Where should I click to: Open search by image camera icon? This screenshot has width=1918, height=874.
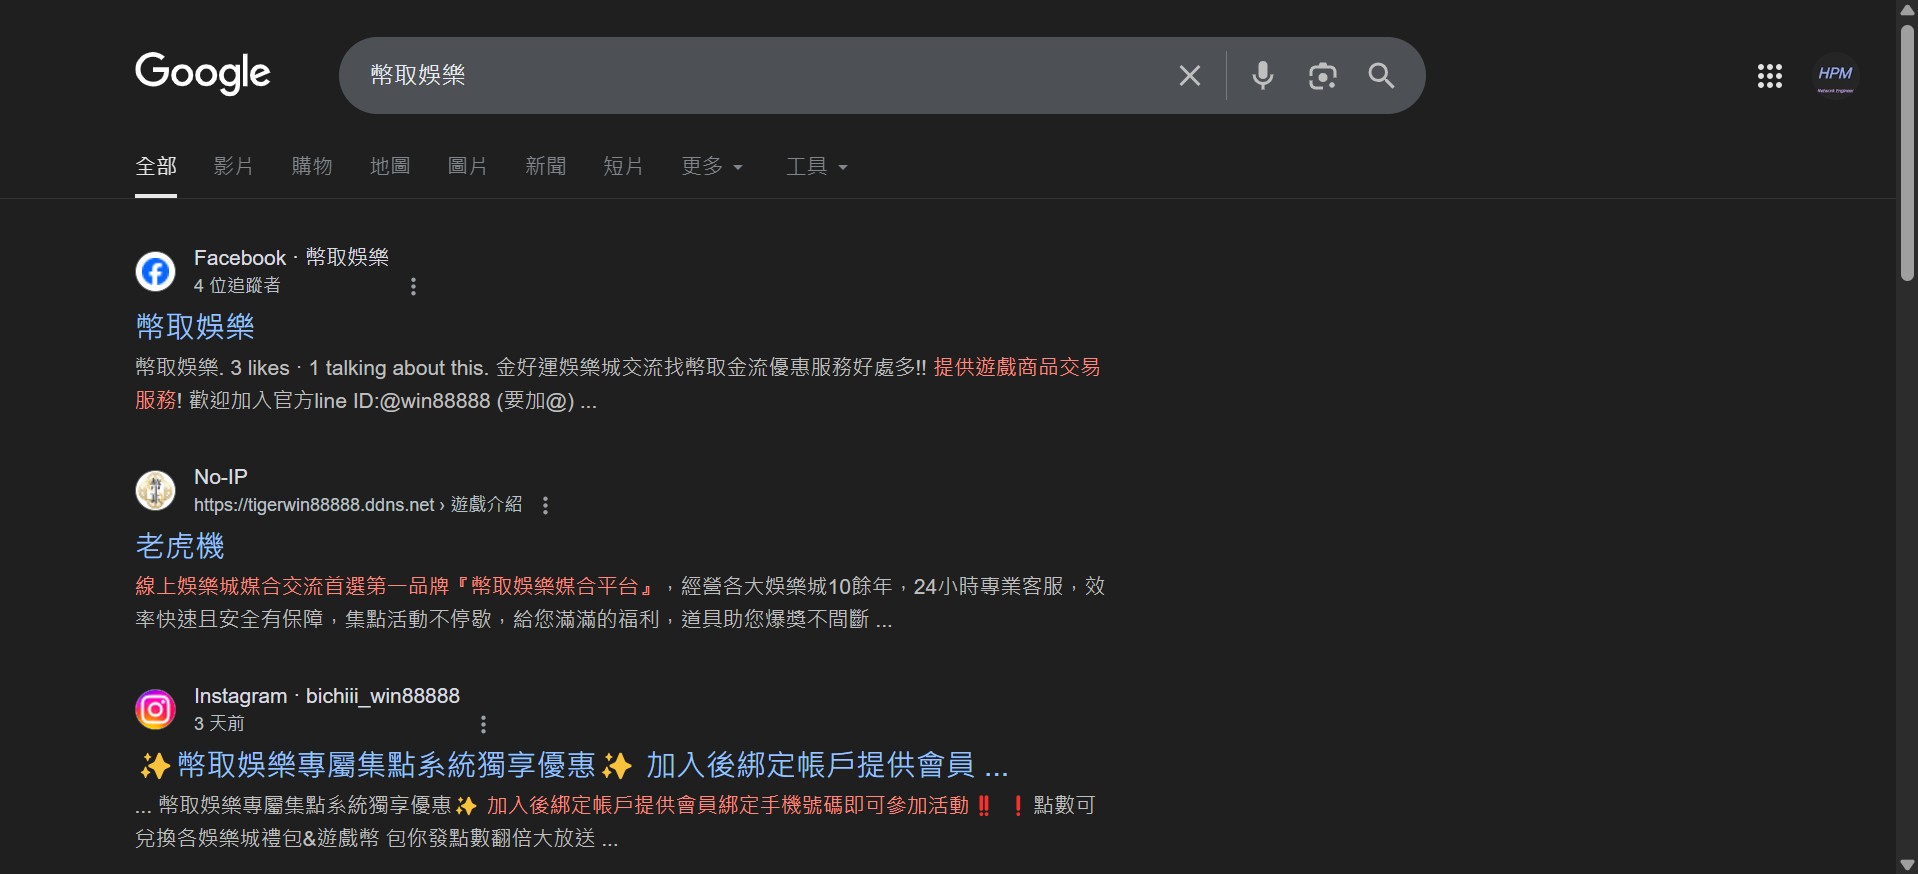pyautogui.click(x=1322, y=76)
